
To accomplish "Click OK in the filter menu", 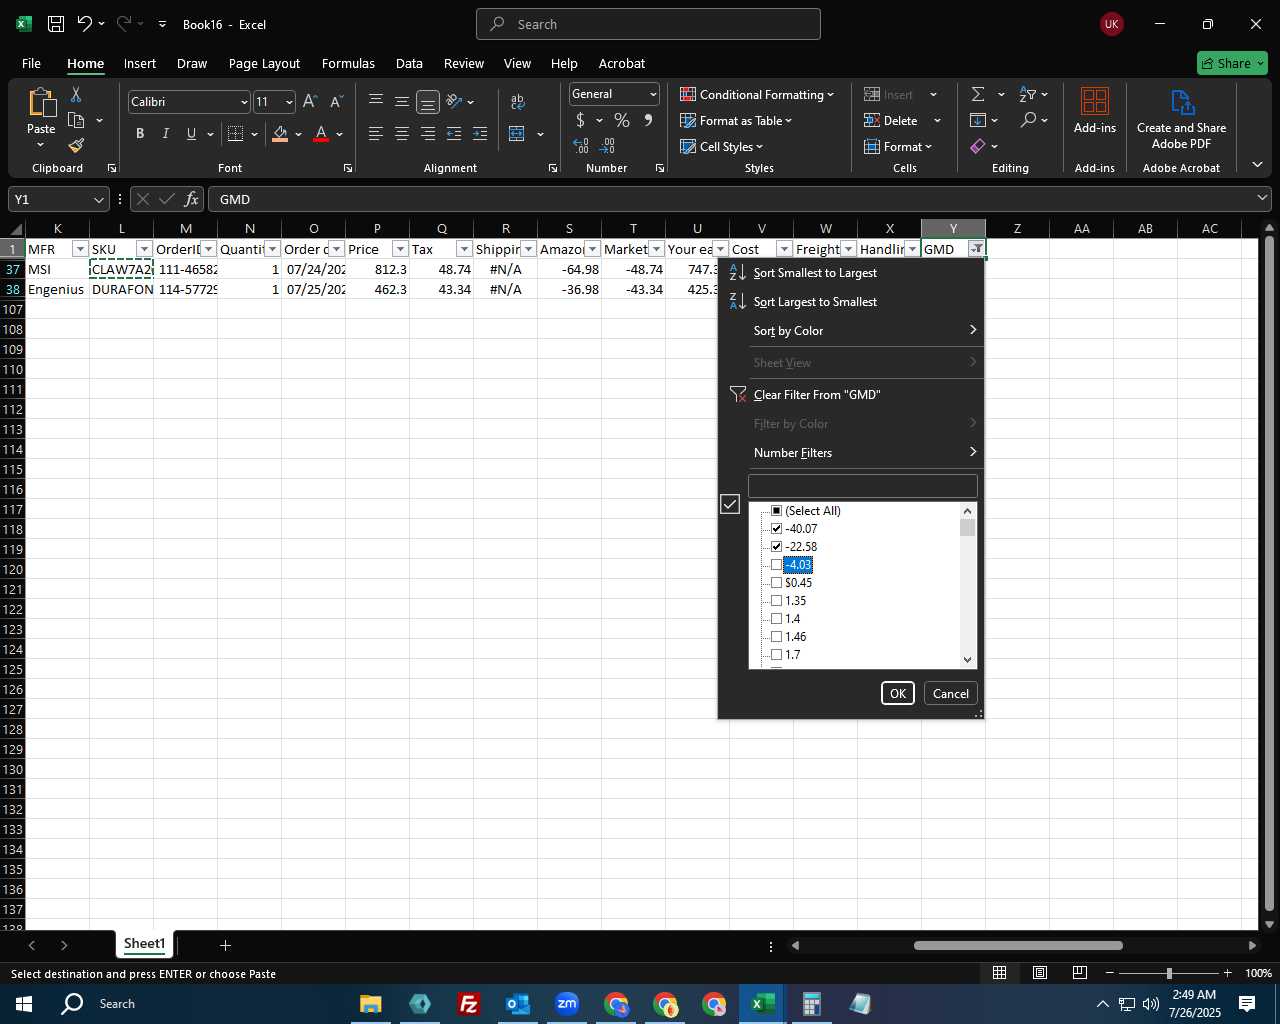I will (x=898, y=693).
